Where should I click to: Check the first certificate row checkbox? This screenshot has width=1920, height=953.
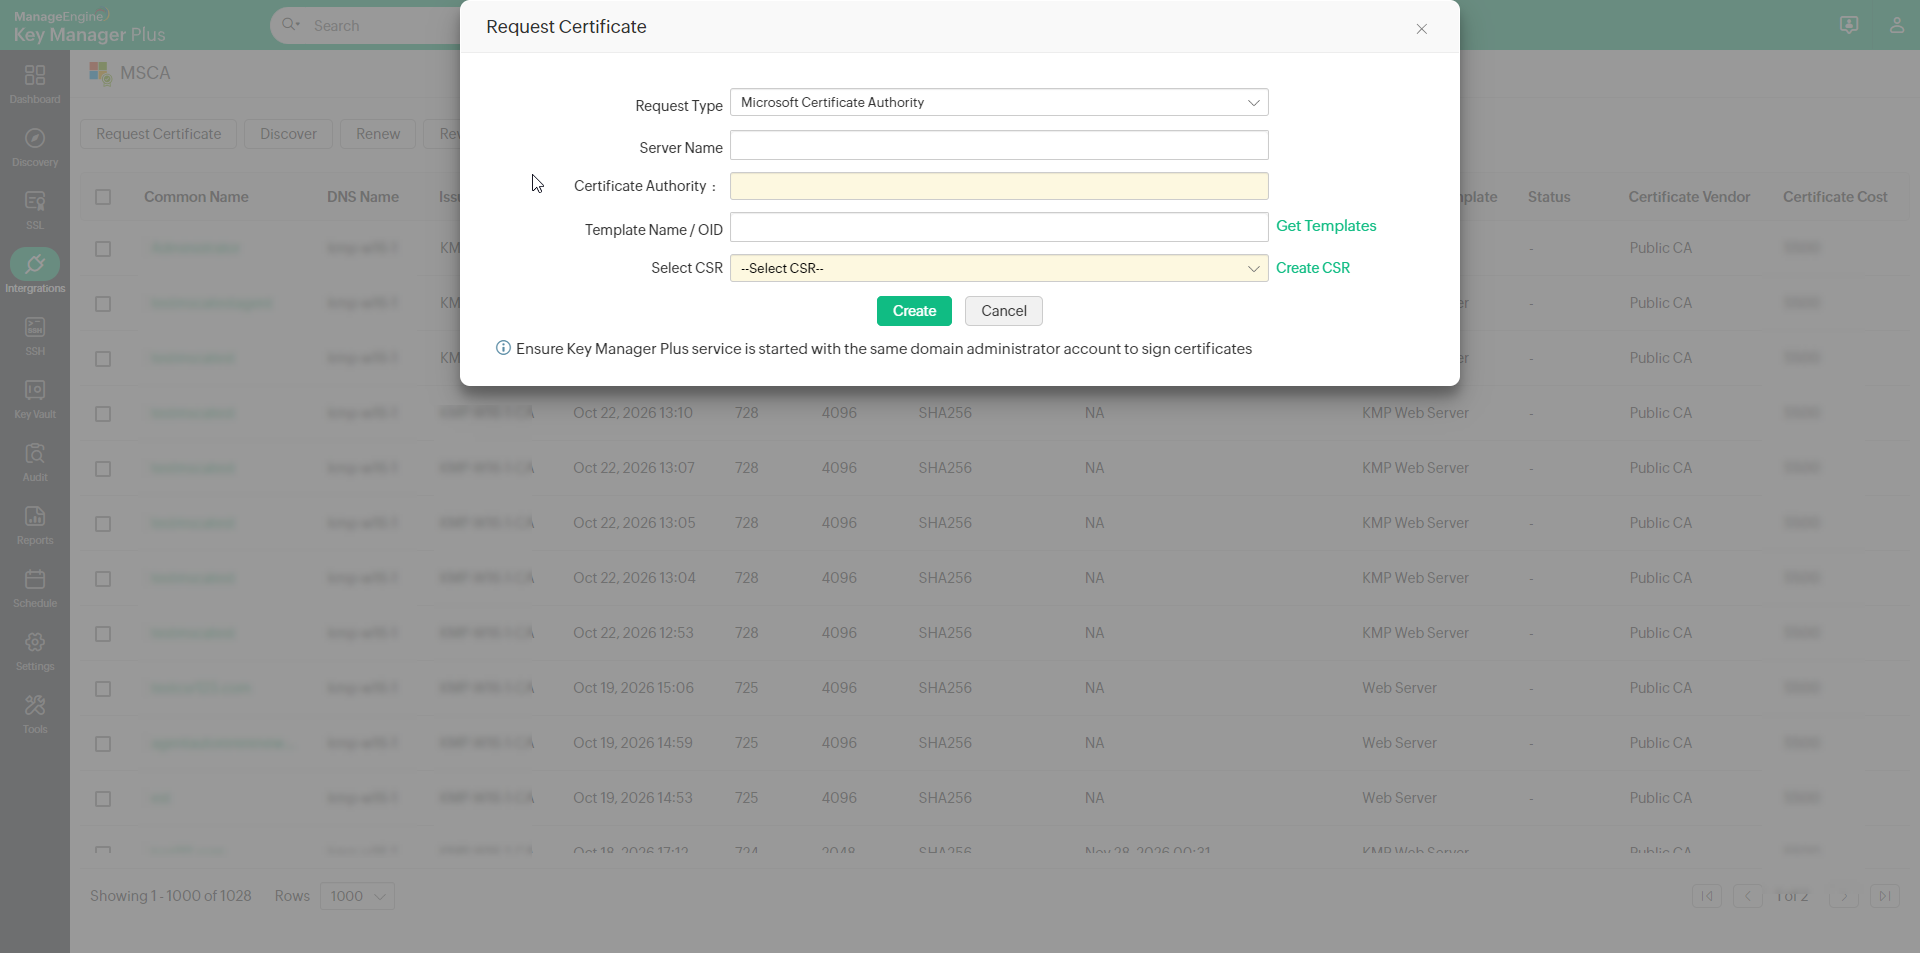click(103, 249)
